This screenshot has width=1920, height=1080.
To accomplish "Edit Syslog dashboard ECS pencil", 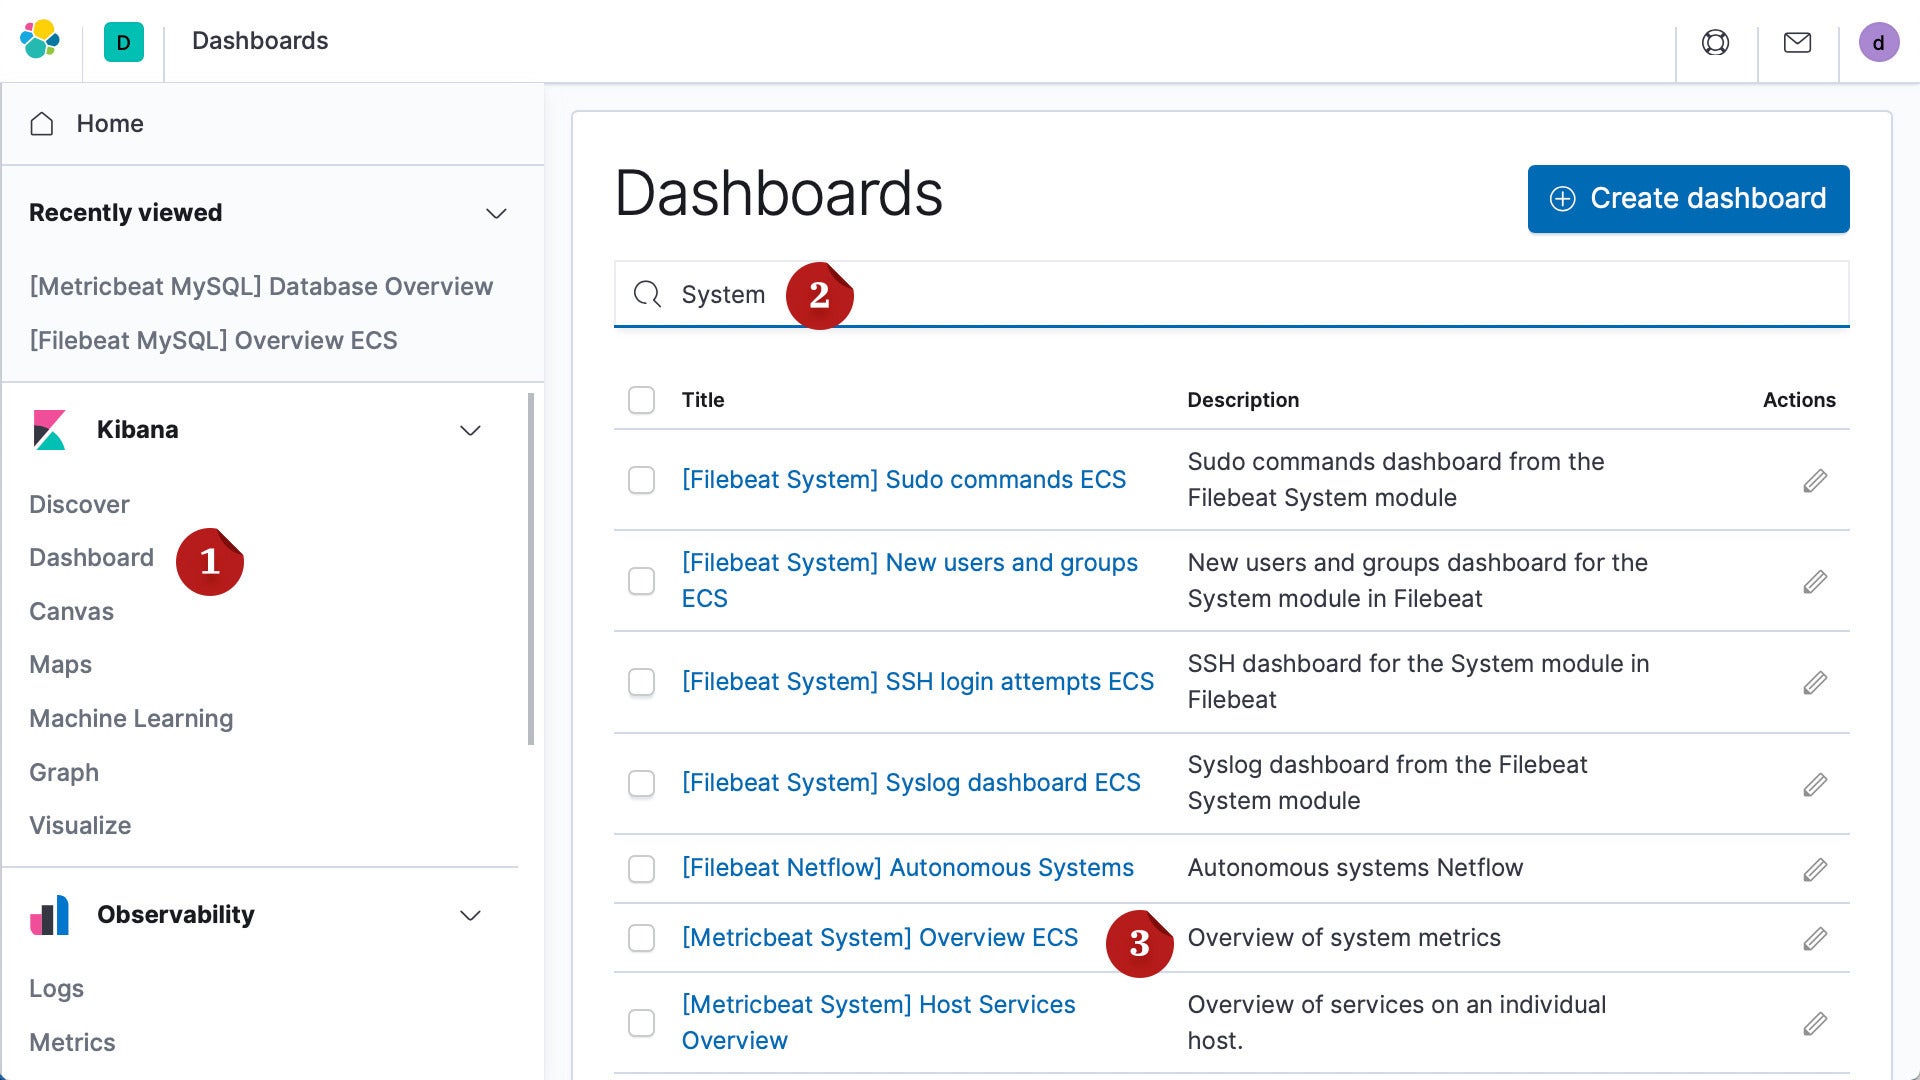I will coord(1815,785).
